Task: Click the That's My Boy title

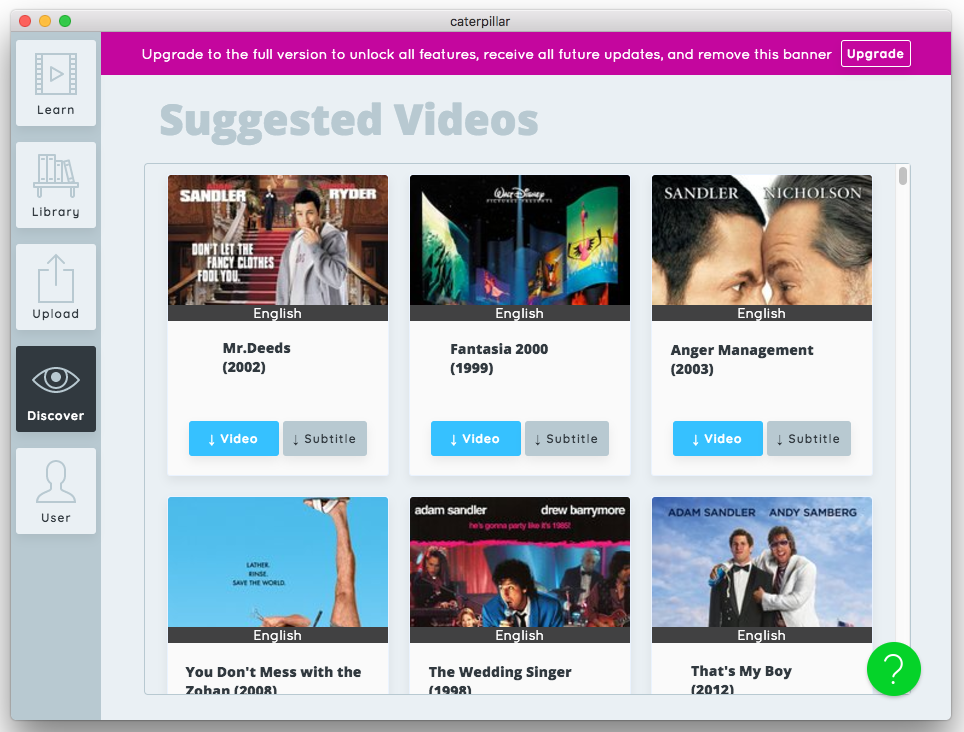Action: 741,680
